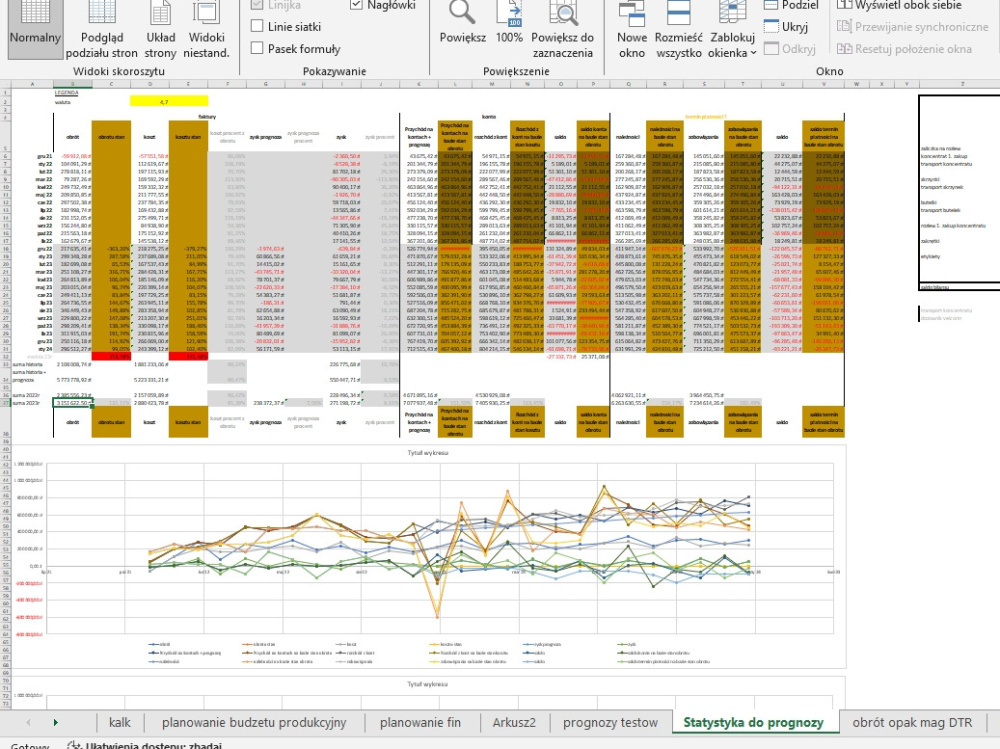
Task: Select the cell with value 3 151 622,50
Action: pyautogui.click(x=73, y=403)
